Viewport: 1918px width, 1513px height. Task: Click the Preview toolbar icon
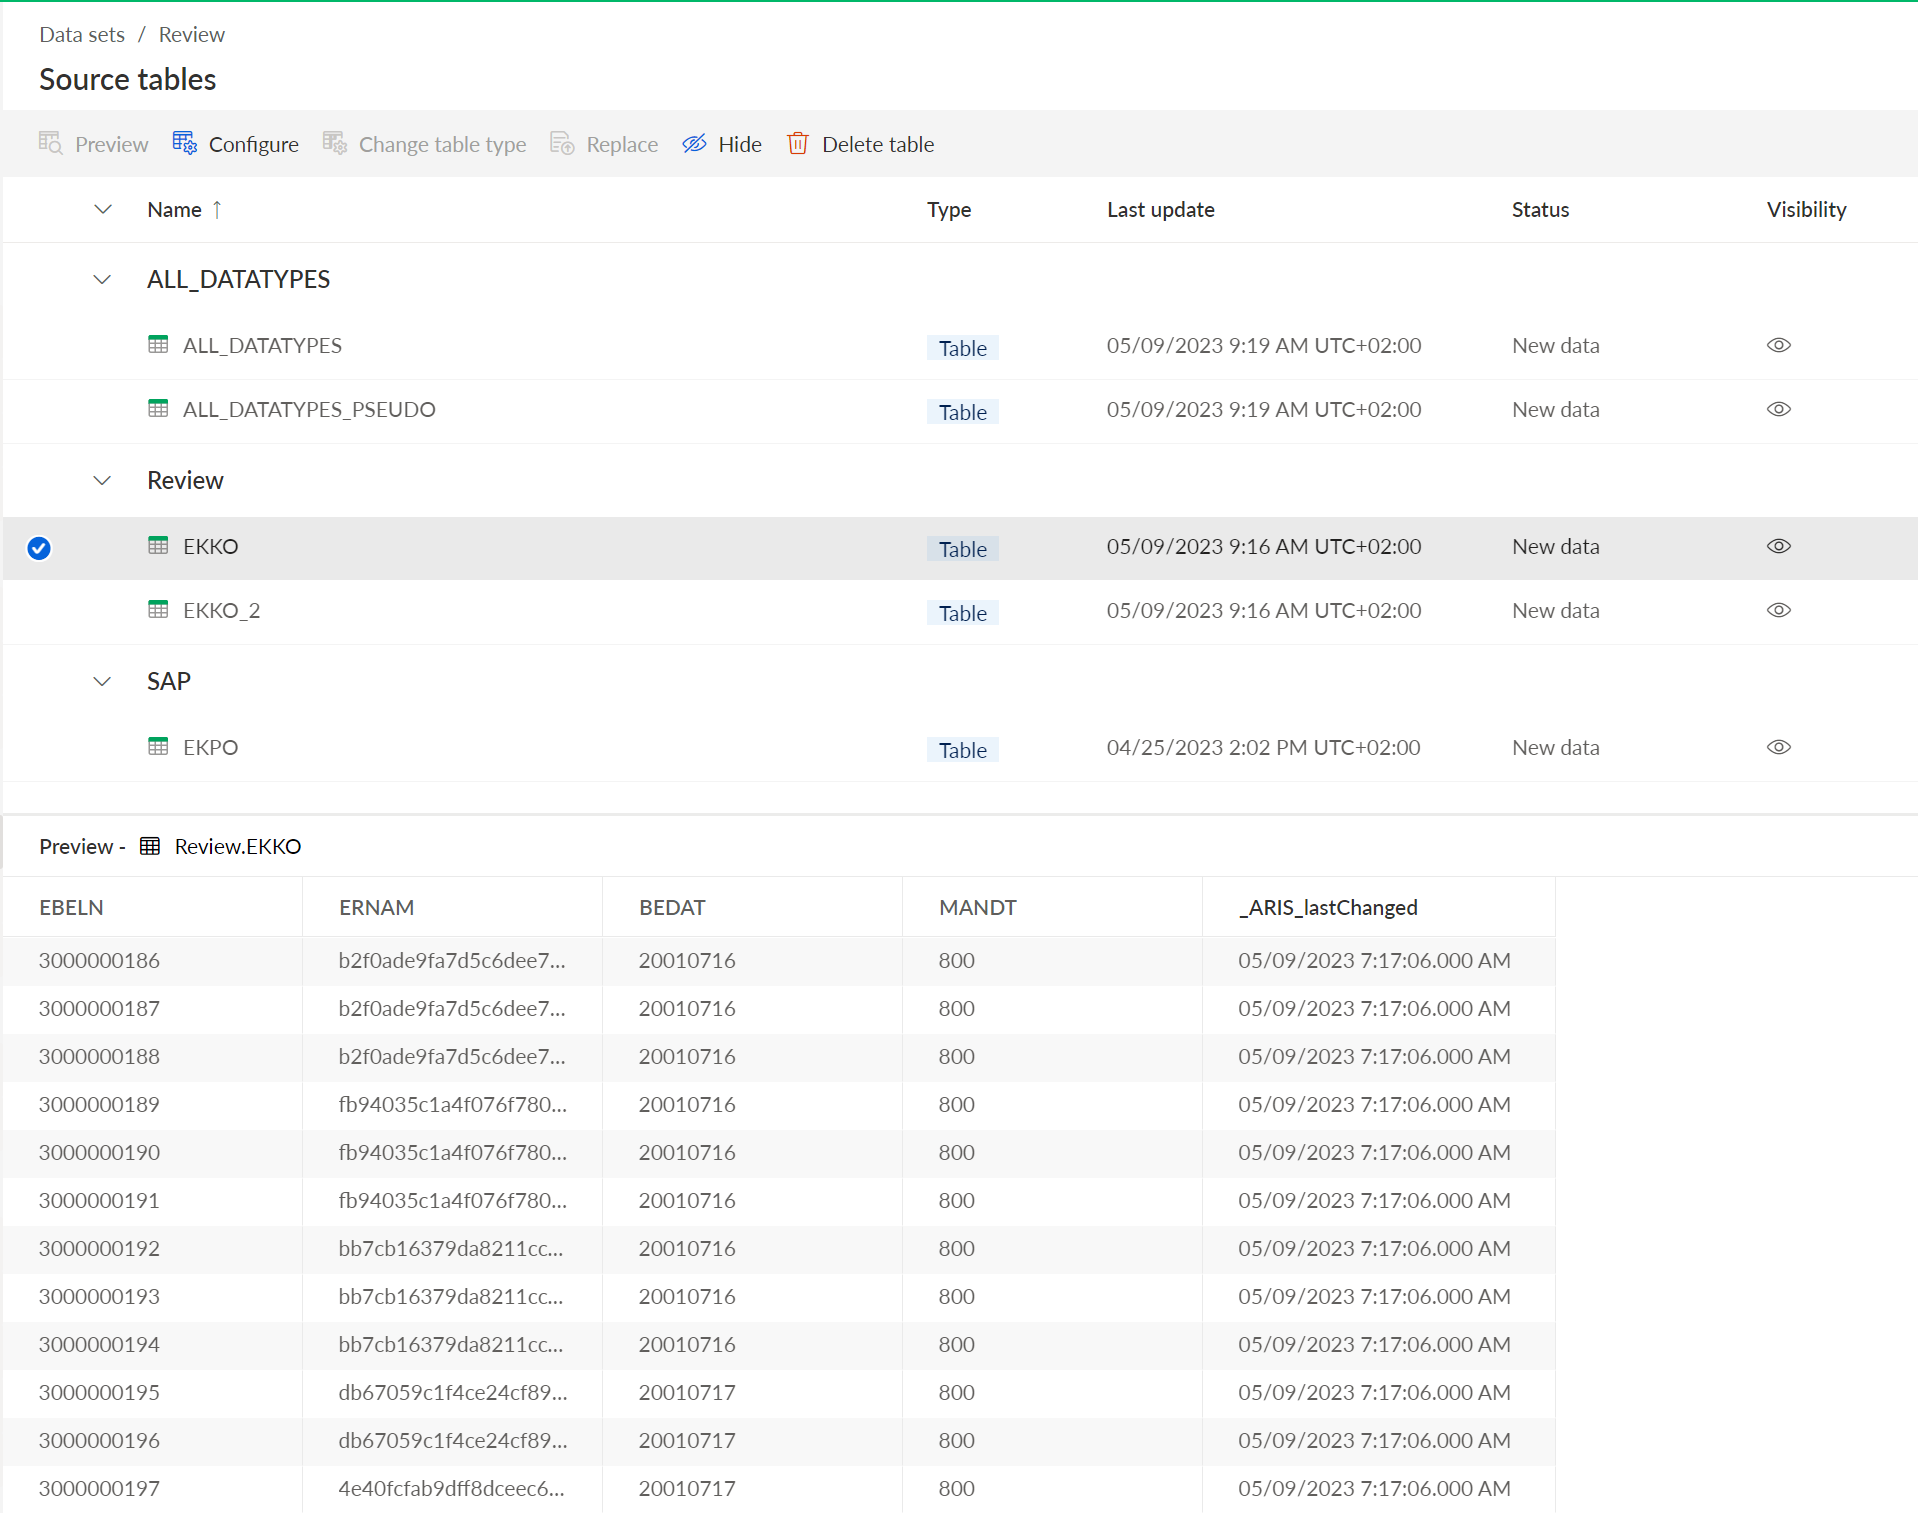[x=50, y=143]
